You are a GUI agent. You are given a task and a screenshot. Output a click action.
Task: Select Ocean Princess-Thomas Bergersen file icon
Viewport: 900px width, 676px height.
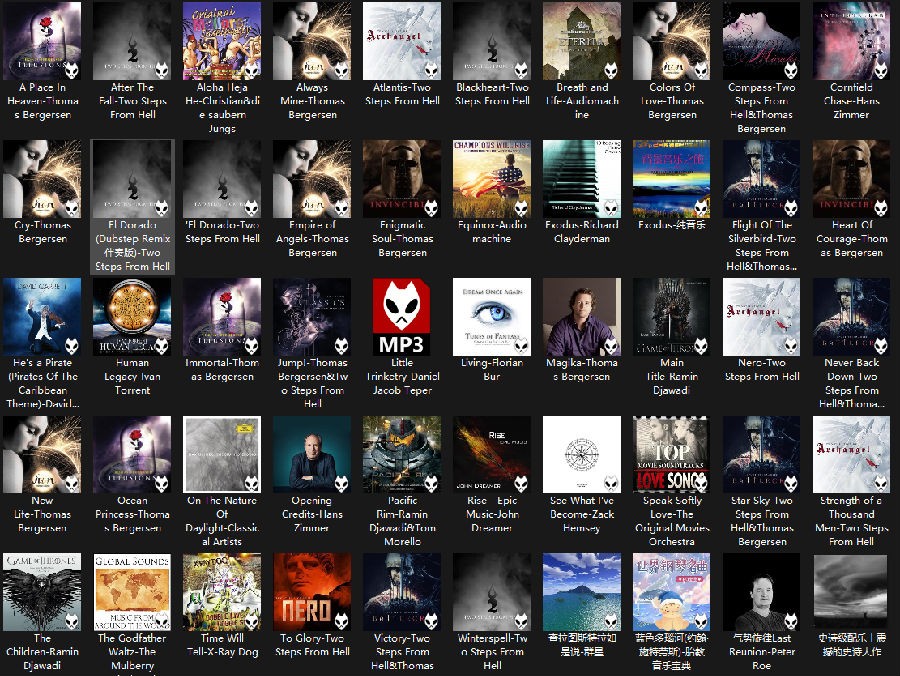click(132, 454)
